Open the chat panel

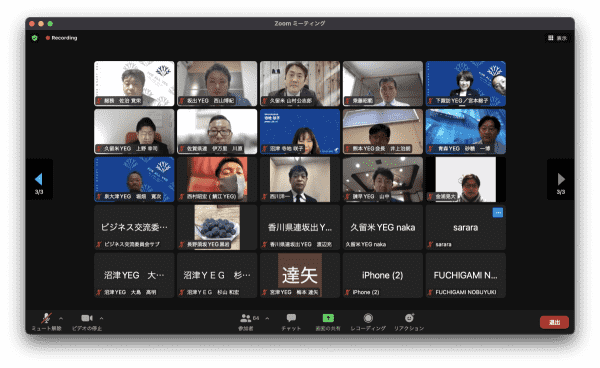point(291,322)
